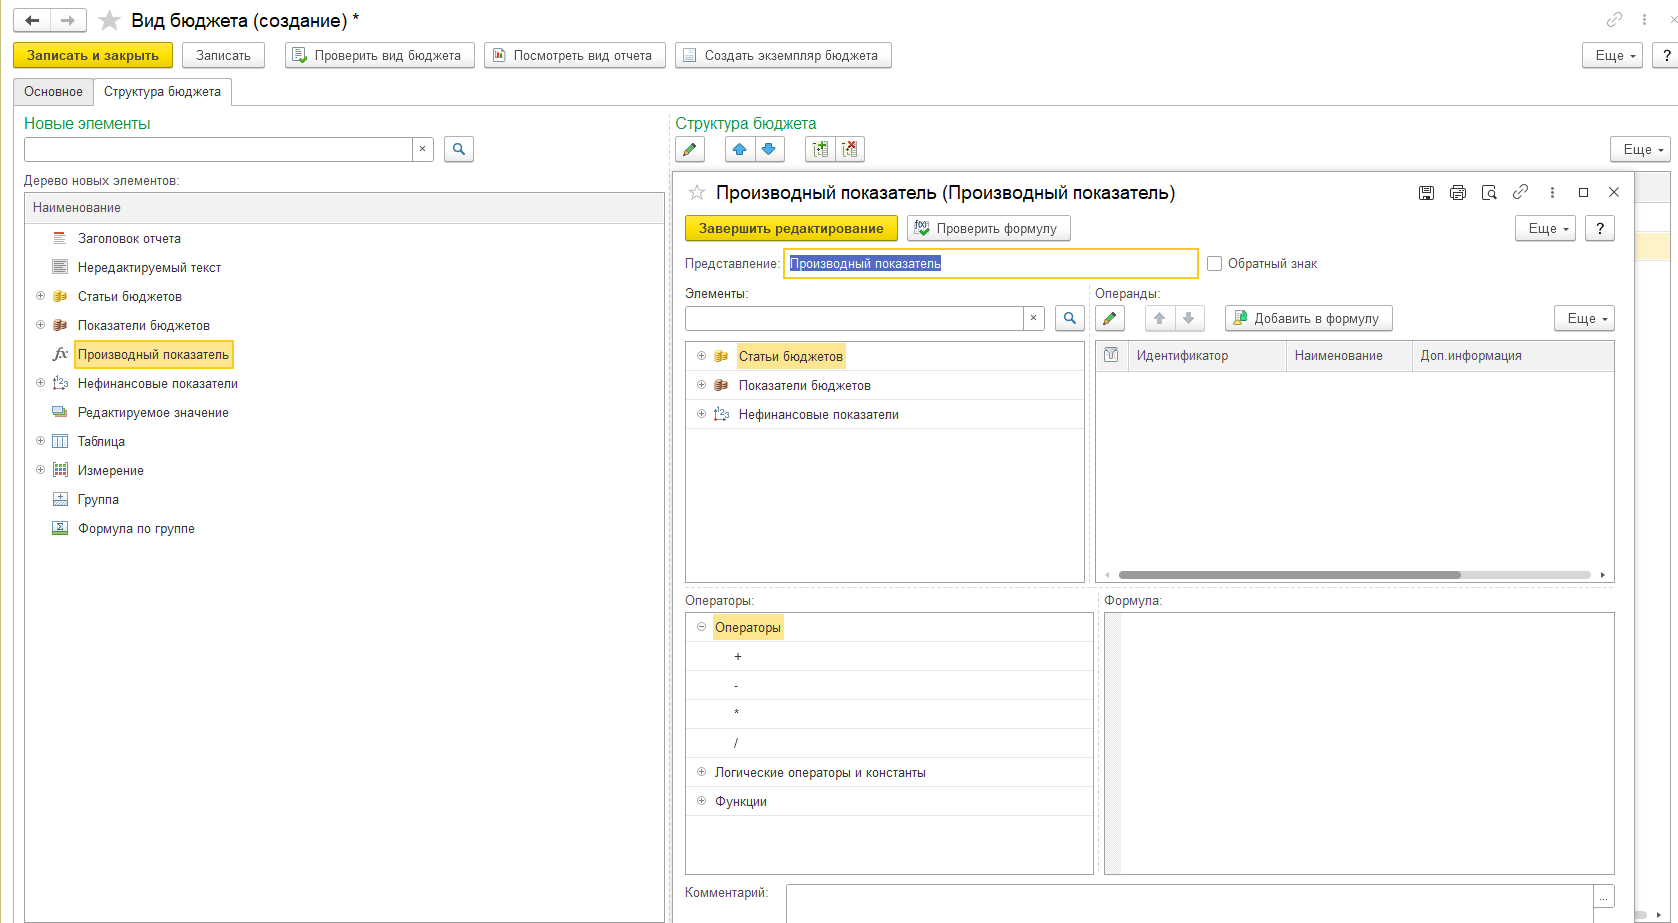Move element down with blue arrow

768,150
